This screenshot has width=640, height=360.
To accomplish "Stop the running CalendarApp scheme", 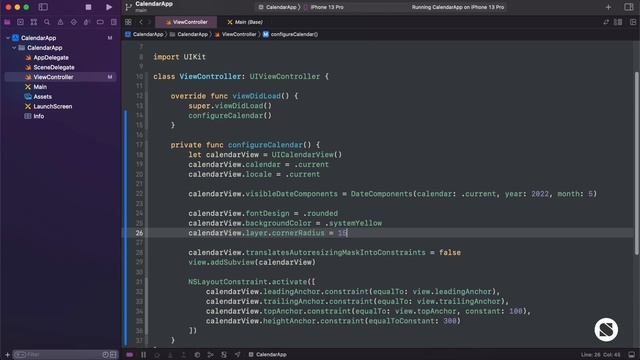I will pyautogui.click(x=88, y=7).
